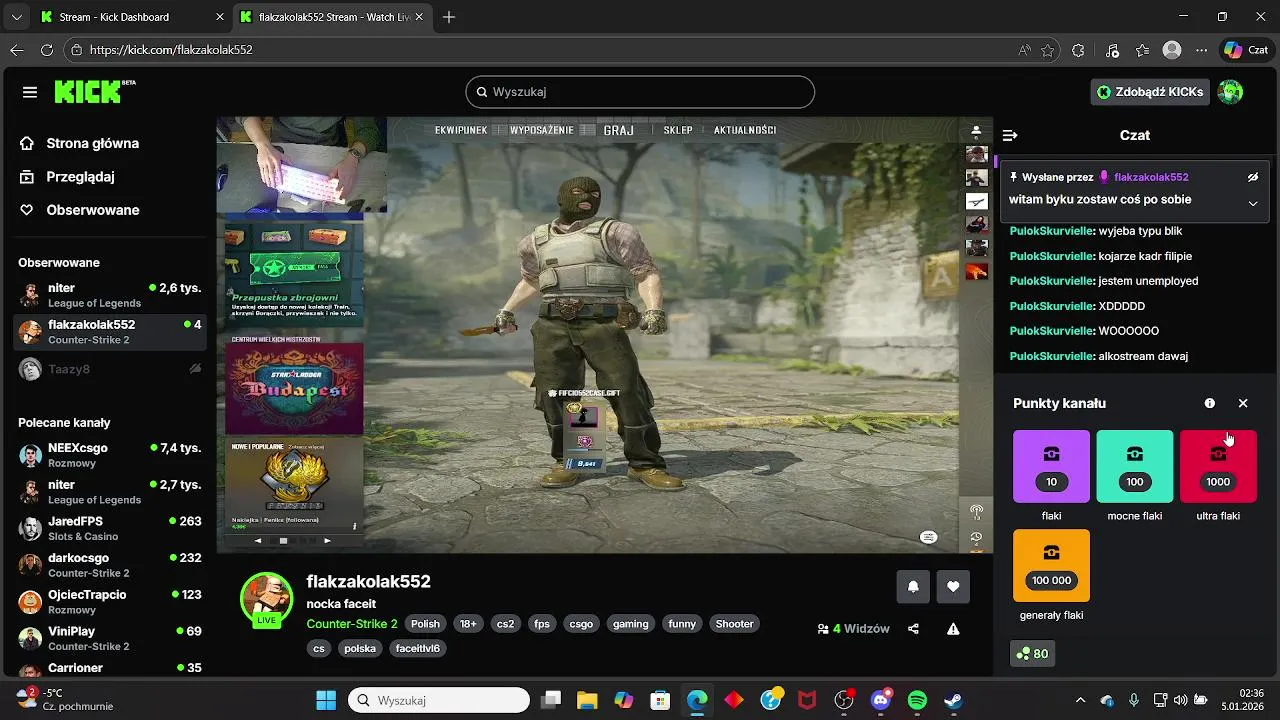This screenshot has height=720, width=1280.
Task: Add this page to favorites star
Action: 1047,50
